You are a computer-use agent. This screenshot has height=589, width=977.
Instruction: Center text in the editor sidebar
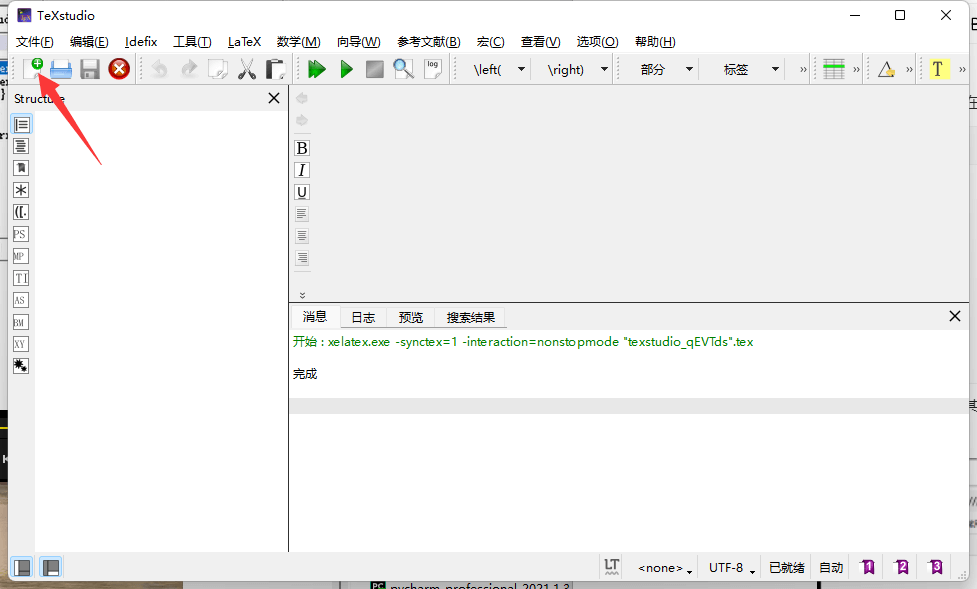click(302, 236)
